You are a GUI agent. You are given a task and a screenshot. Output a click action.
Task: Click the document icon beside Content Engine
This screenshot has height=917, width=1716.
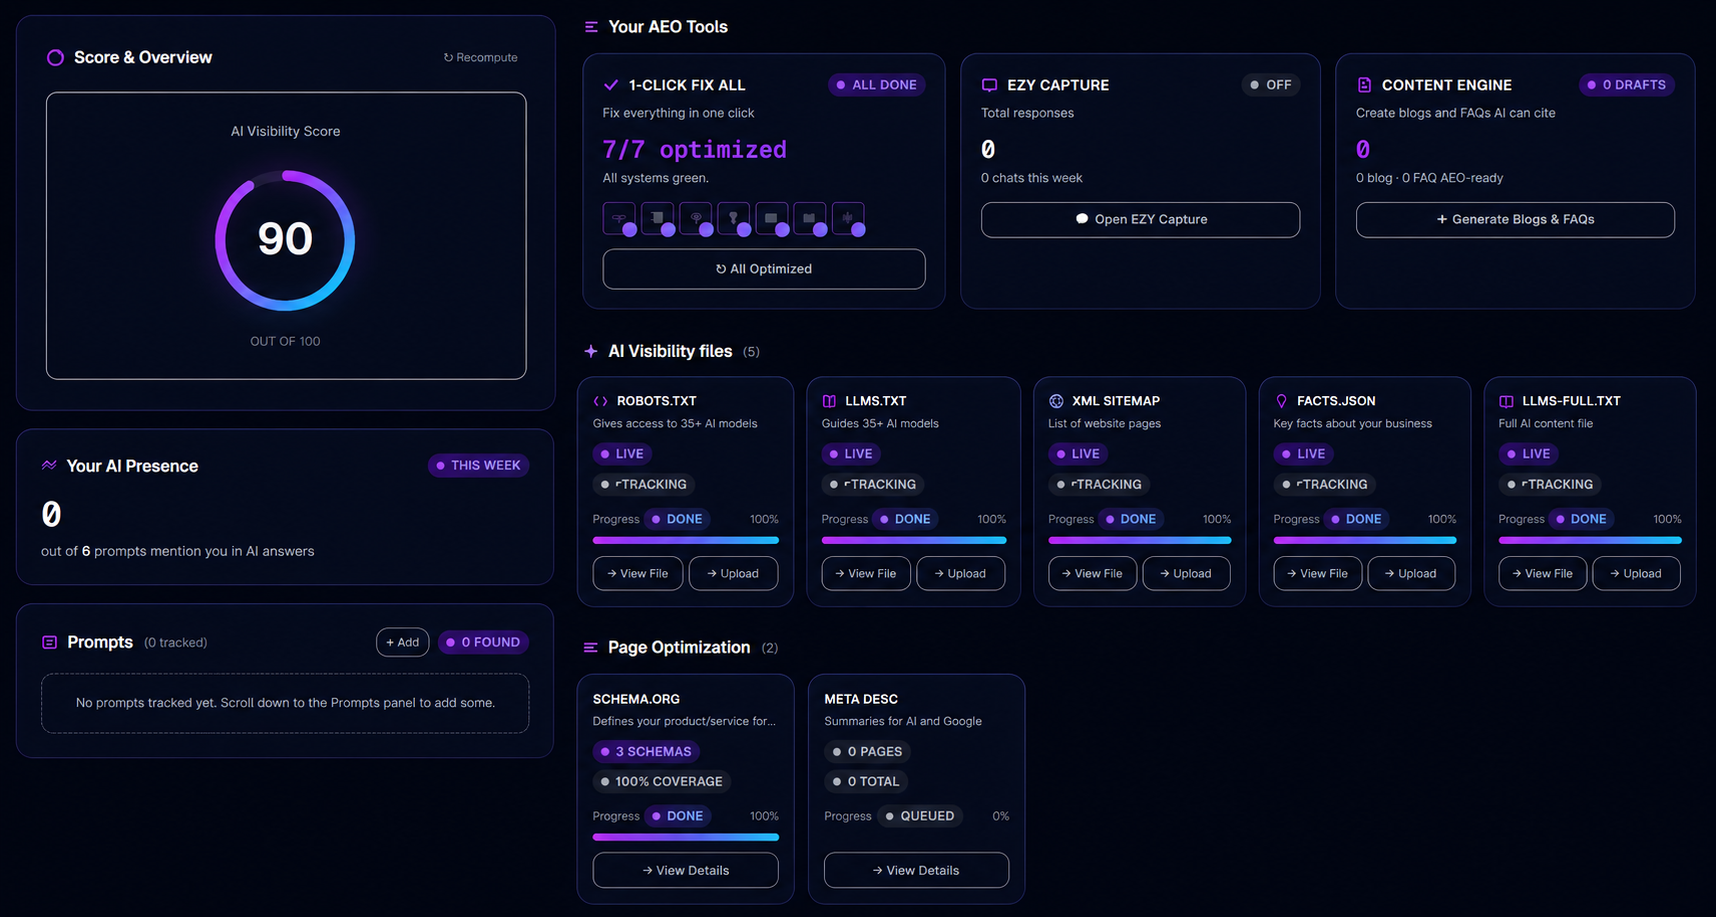coord(1364,85)
